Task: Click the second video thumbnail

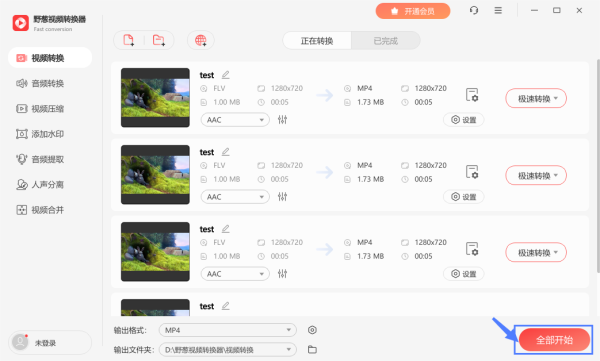Action: tap(155, 175)
